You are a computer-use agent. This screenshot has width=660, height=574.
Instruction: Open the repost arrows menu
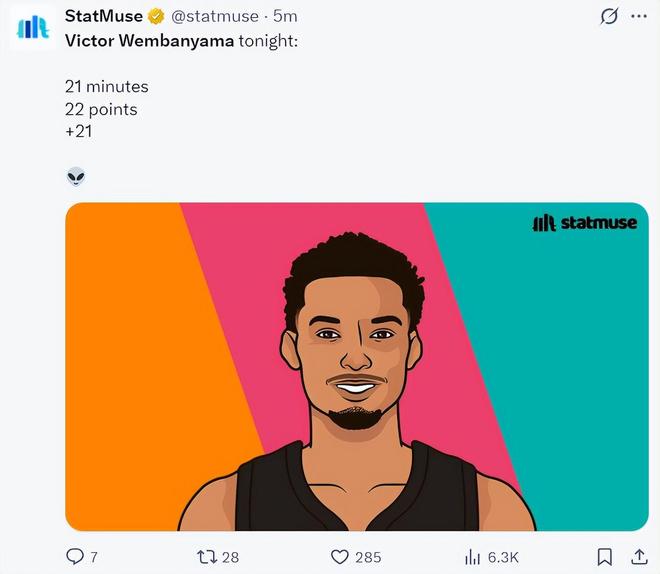tap(206, 557)
